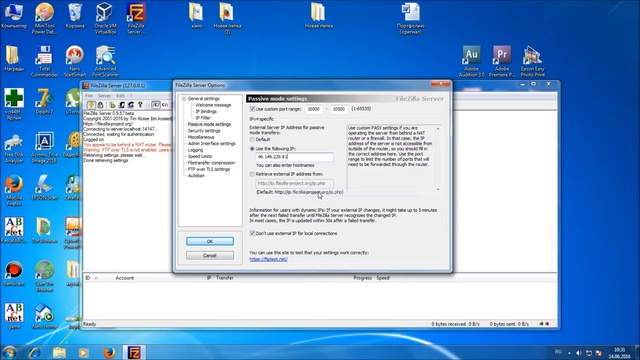Select the Adobe Audition 3.0 desktop icon
Image resolution: width=640 pixels, height=360 pixels.
tap(471, 61)
